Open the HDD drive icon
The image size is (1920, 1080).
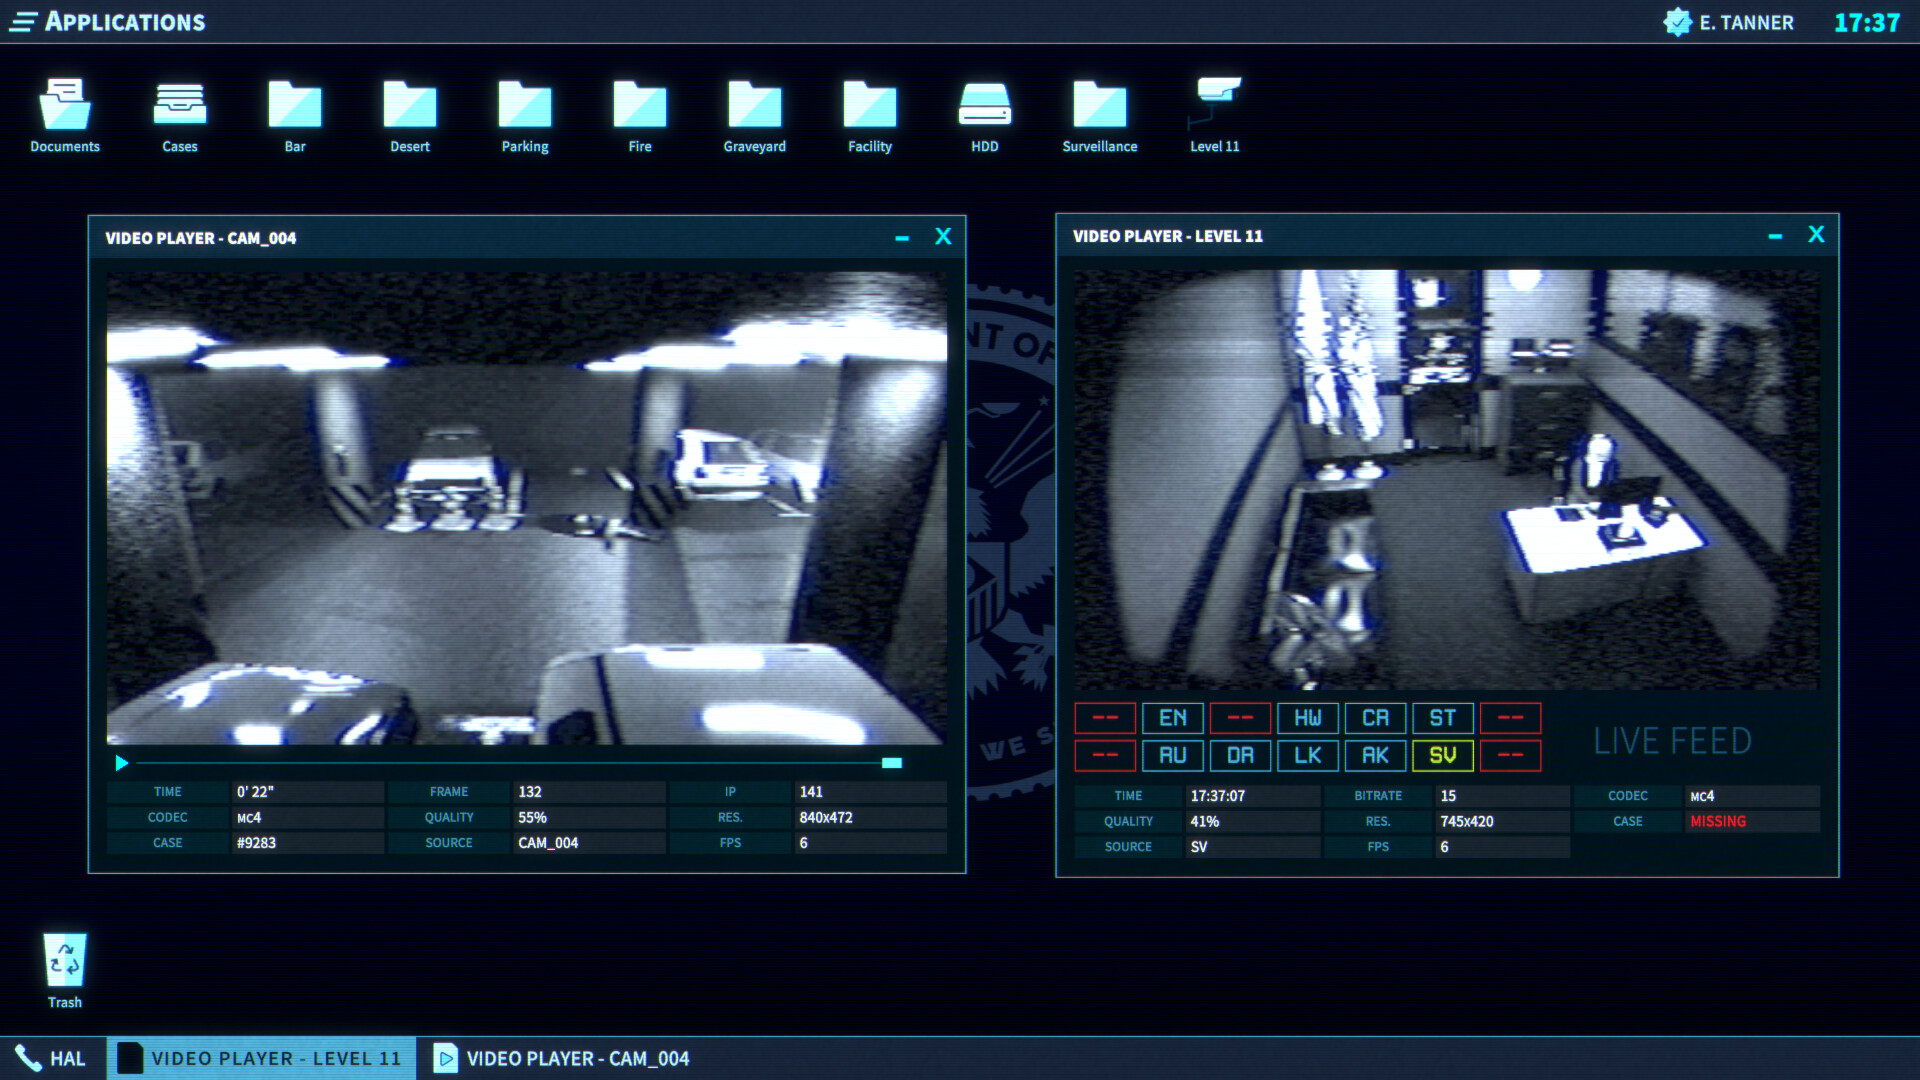tap(983, 110)
